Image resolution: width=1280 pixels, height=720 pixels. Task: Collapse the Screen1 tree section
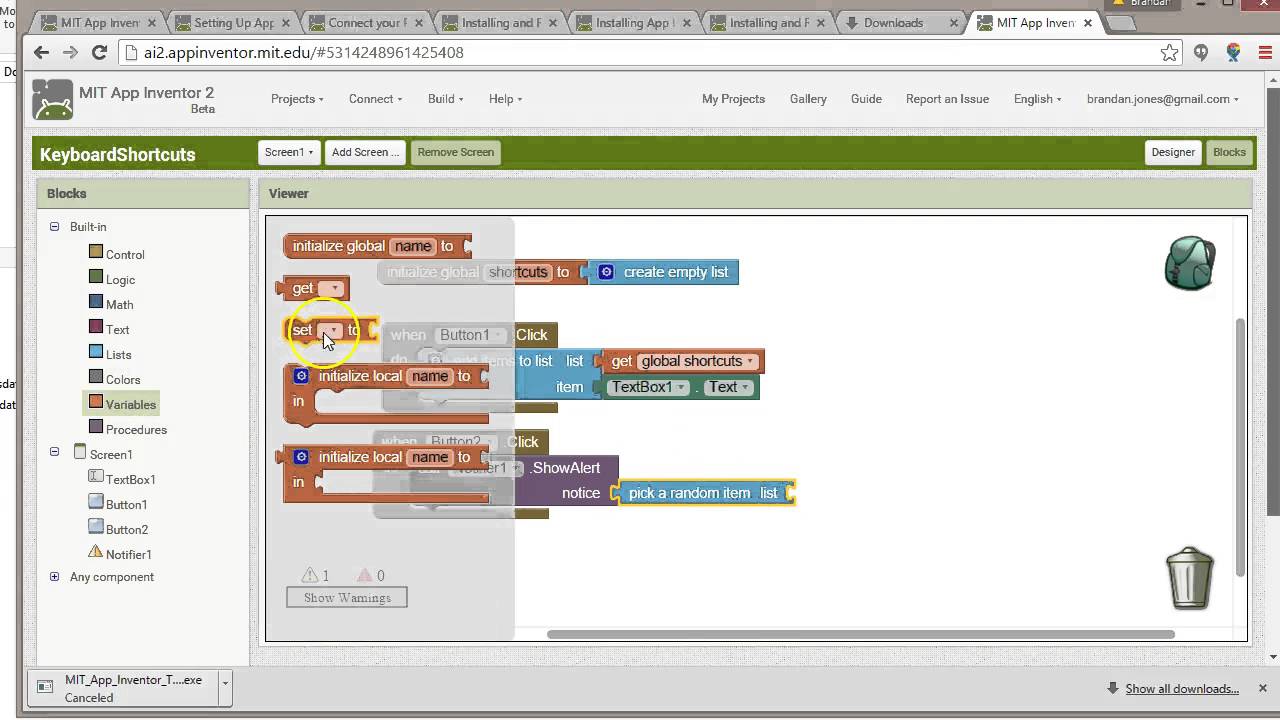click(55, 452)
